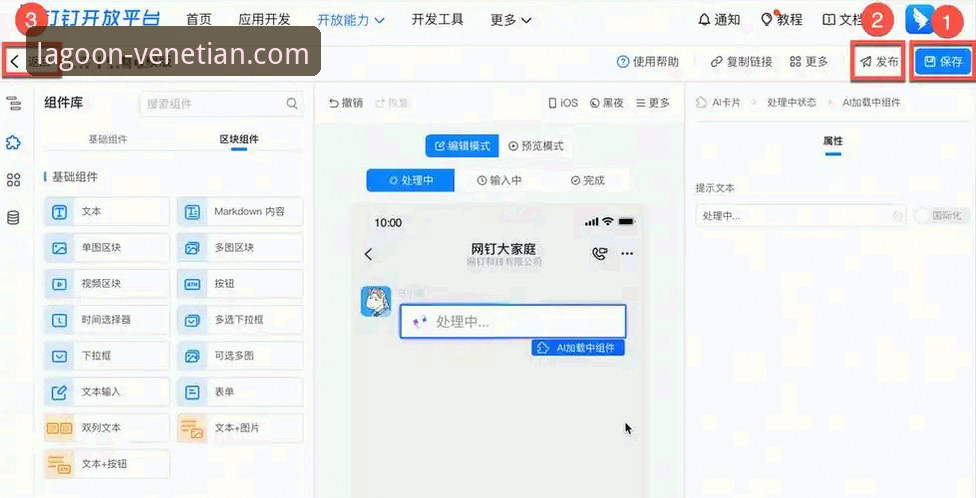Switch preview device to iOS
This screenshot has height=498, width=976.
563,103
